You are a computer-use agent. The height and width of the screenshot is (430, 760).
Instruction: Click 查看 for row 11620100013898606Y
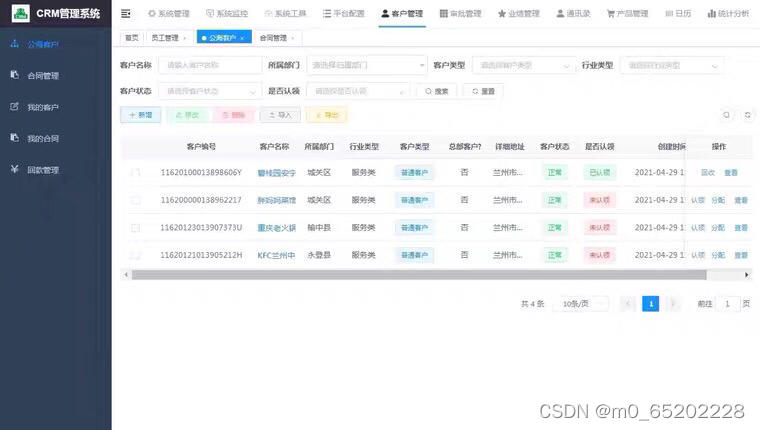[730, 173]
